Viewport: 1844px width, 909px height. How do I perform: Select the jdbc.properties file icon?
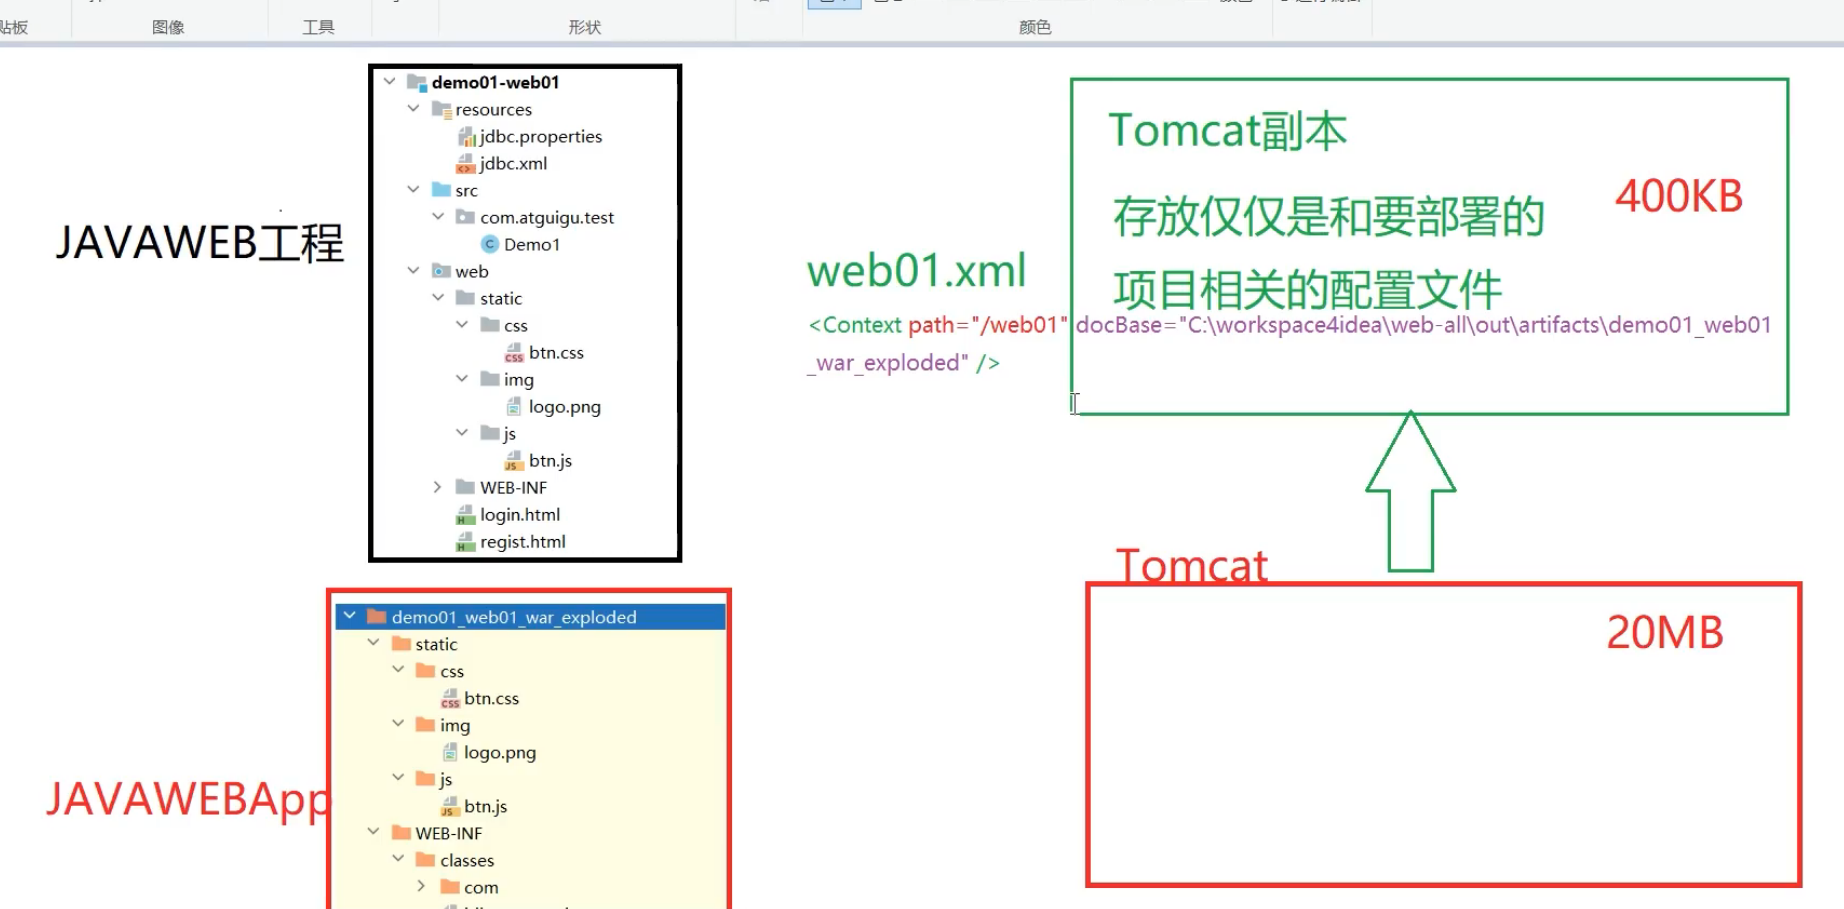point(466,136)
